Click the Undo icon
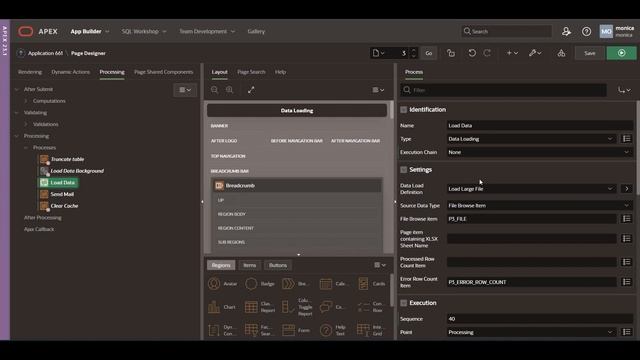 (x=472, y=53)
